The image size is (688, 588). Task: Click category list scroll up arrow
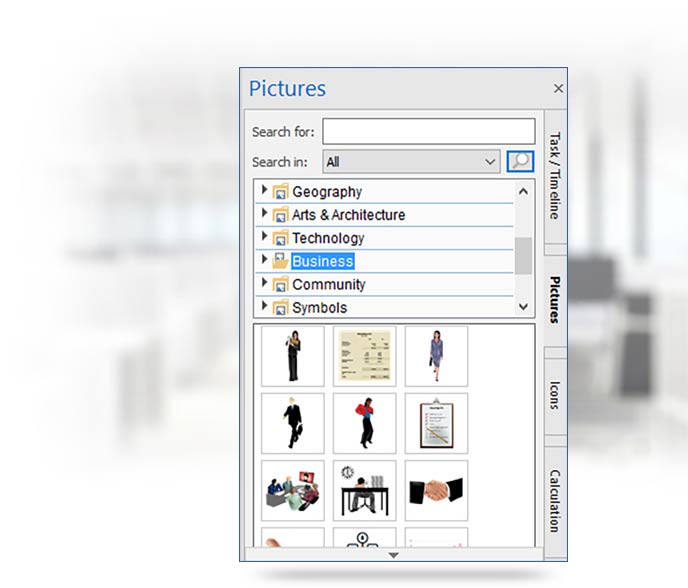tap(523, 192)
